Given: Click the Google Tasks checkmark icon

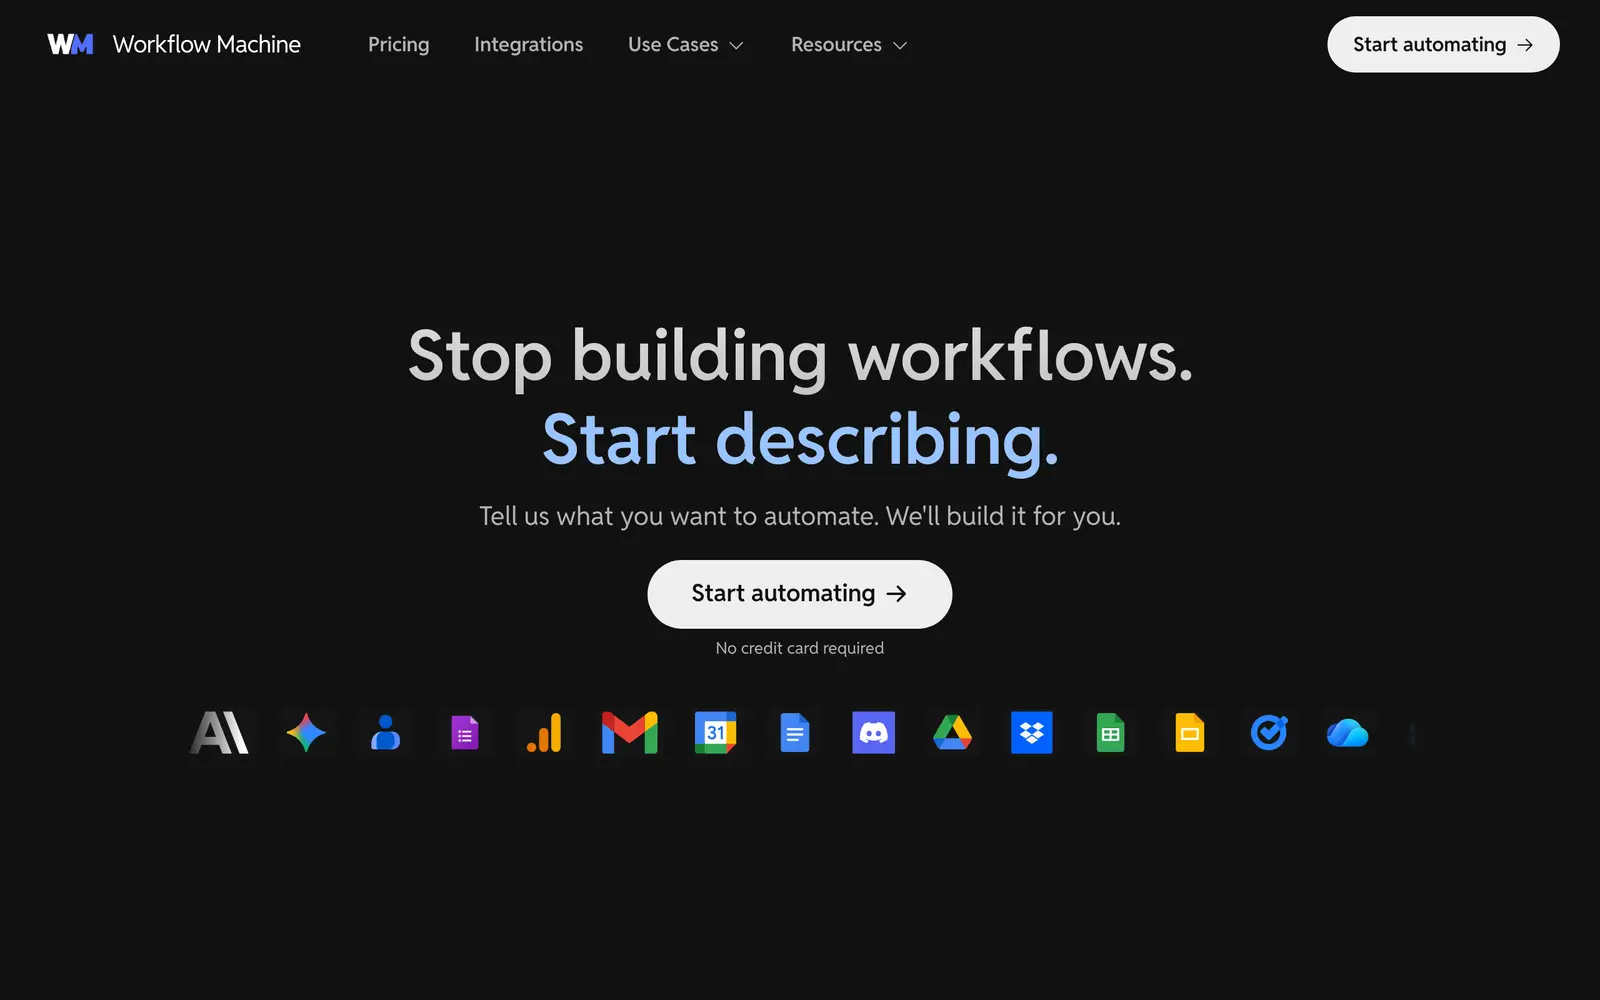Looking at the screenshot, I should click(x=1269, y=733).
